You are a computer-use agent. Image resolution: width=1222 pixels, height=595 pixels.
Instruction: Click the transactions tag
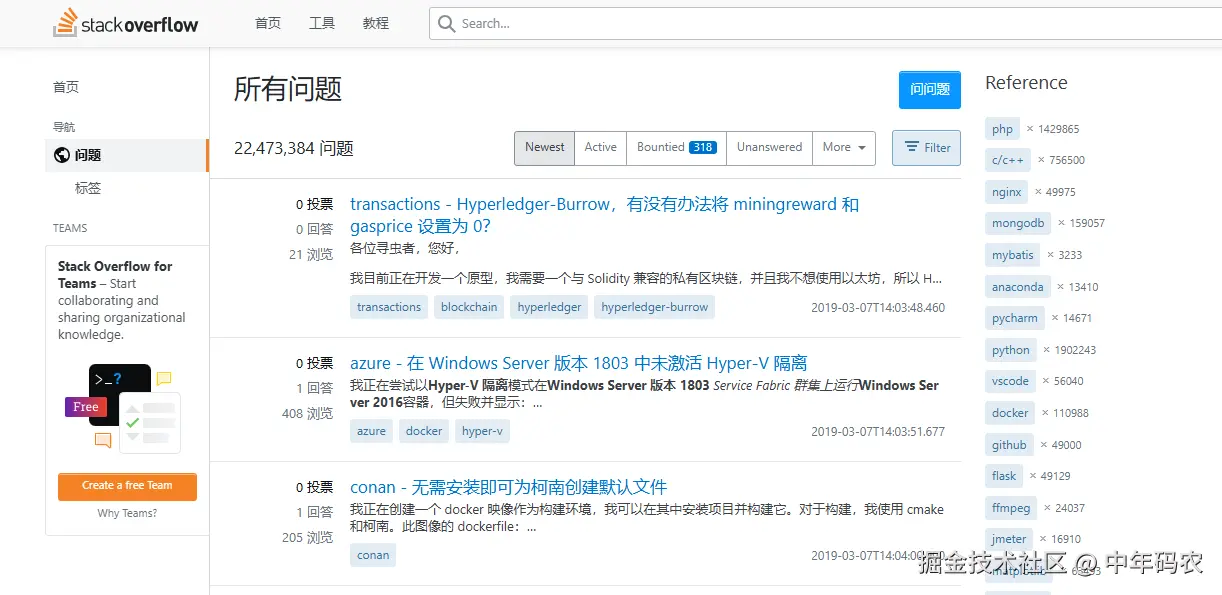click(389, 307)
